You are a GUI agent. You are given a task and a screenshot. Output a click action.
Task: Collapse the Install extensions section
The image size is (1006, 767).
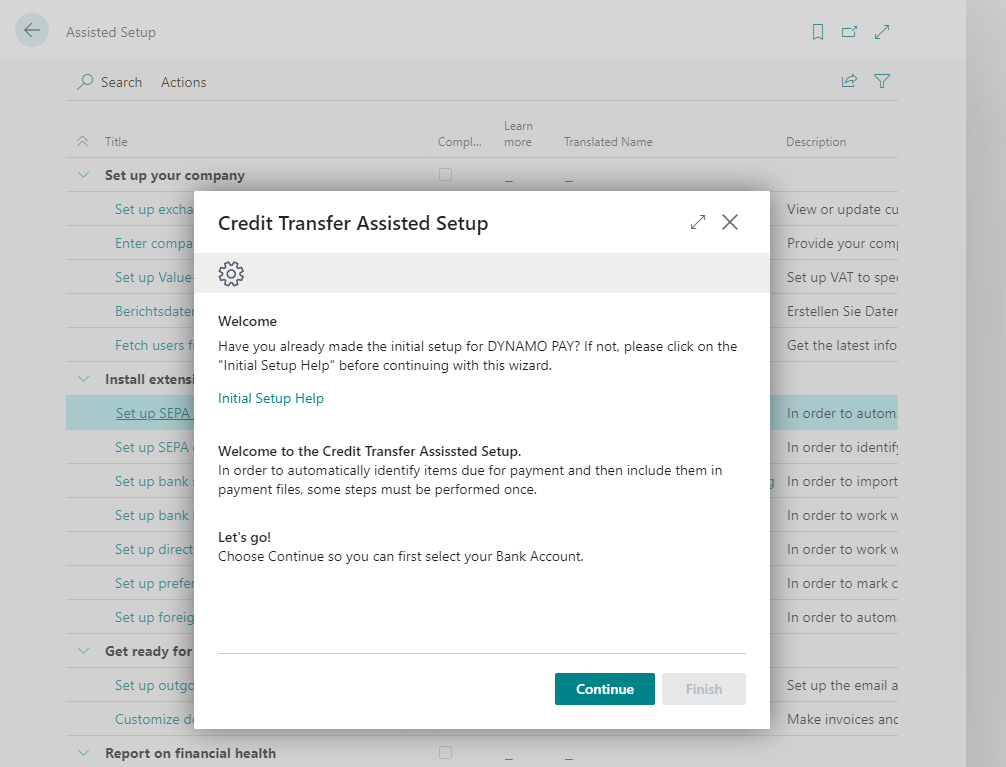coord(84,379)
